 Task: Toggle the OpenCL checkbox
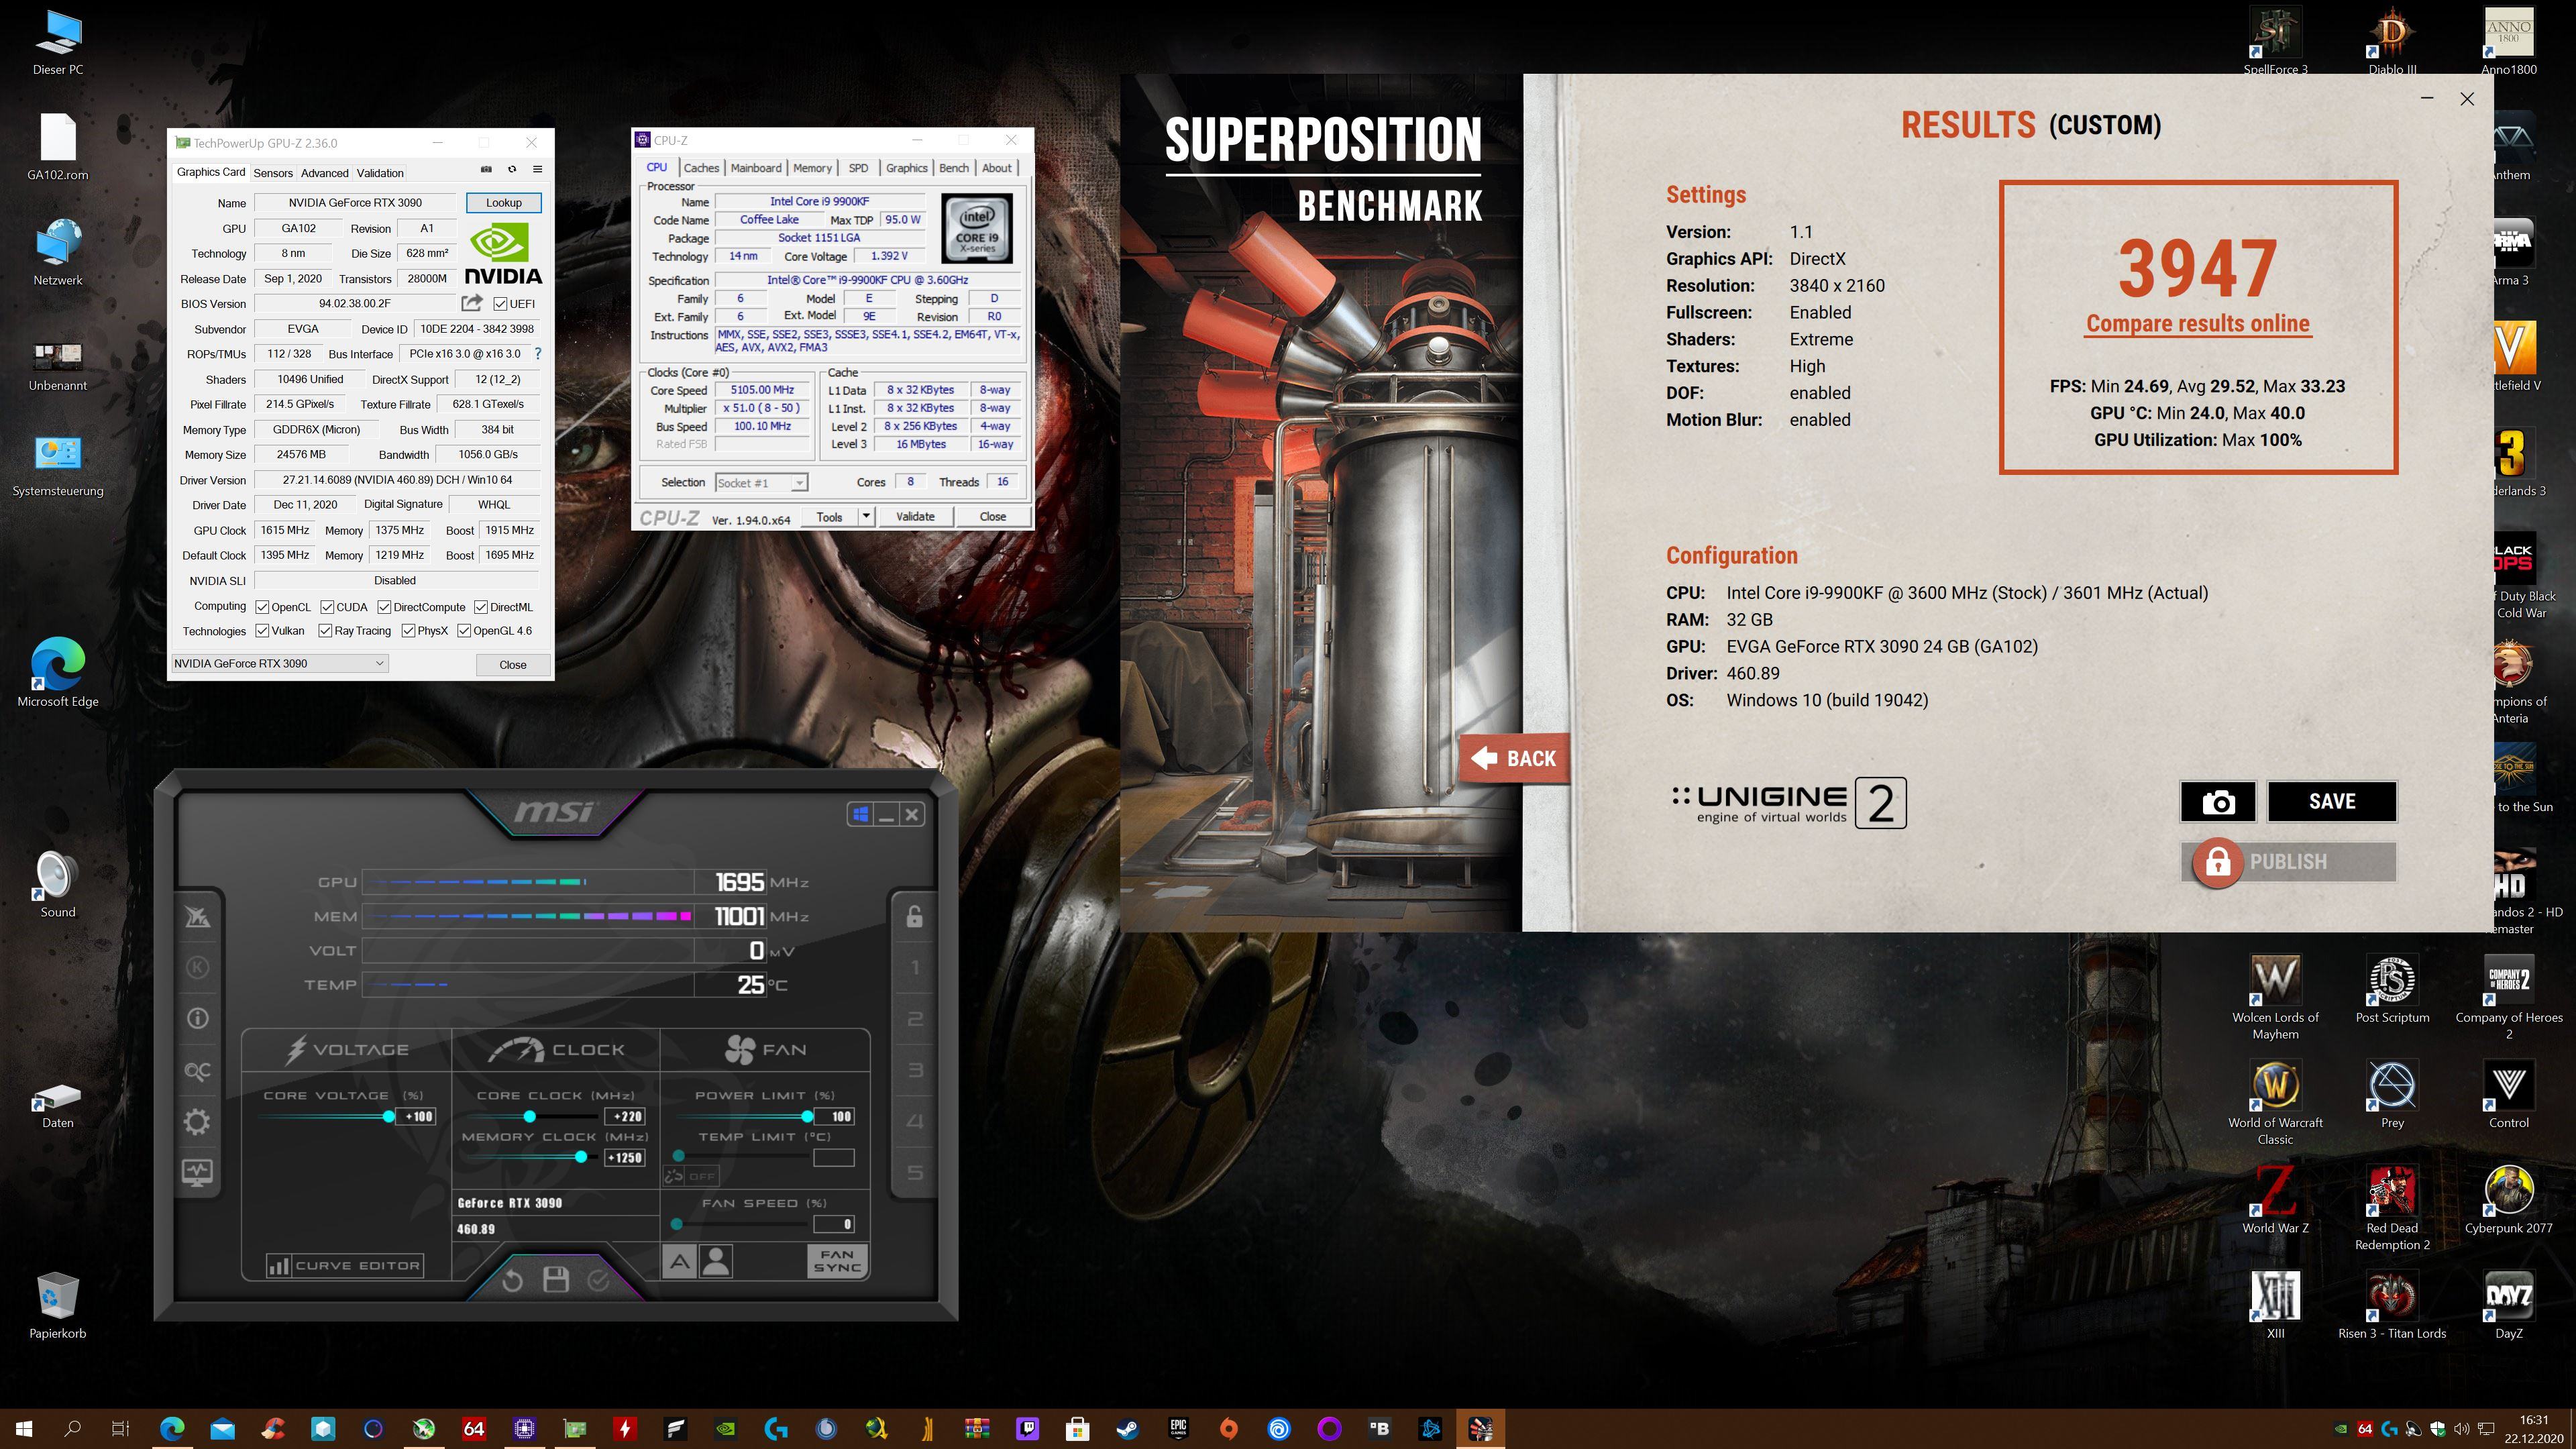point(262,607)
